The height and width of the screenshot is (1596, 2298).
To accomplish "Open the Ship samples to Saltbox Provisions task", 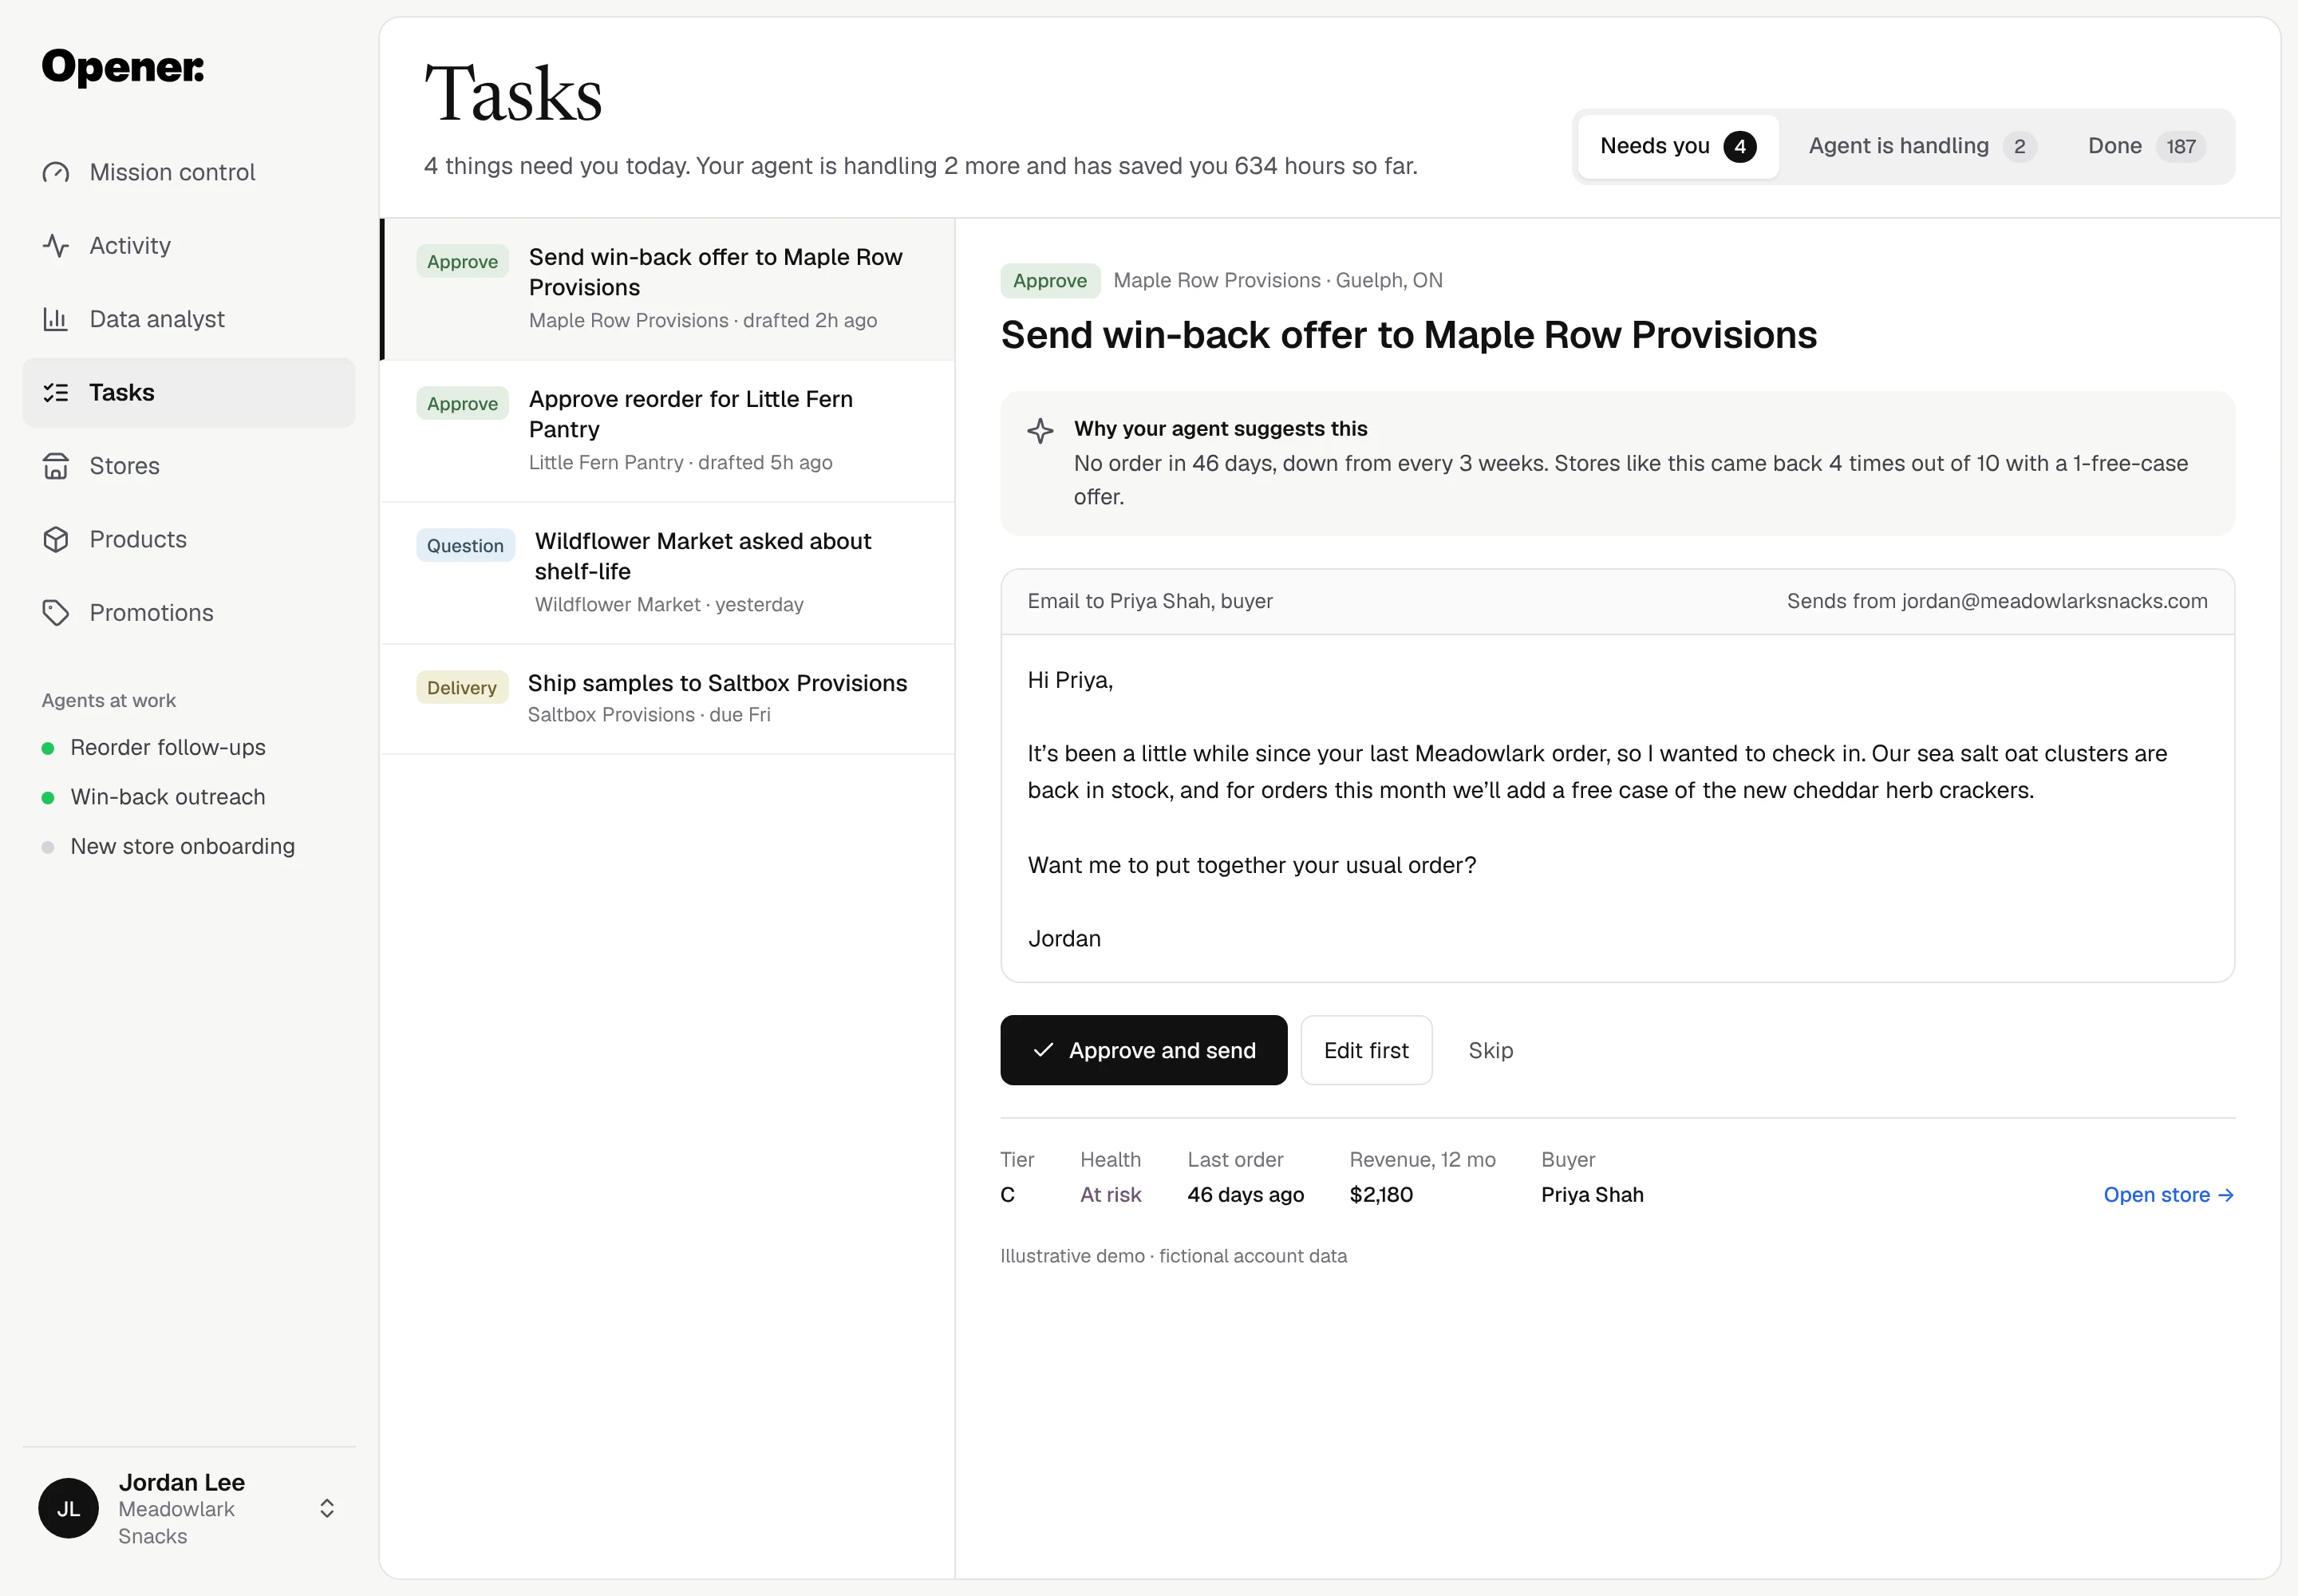I will [668, 699].
